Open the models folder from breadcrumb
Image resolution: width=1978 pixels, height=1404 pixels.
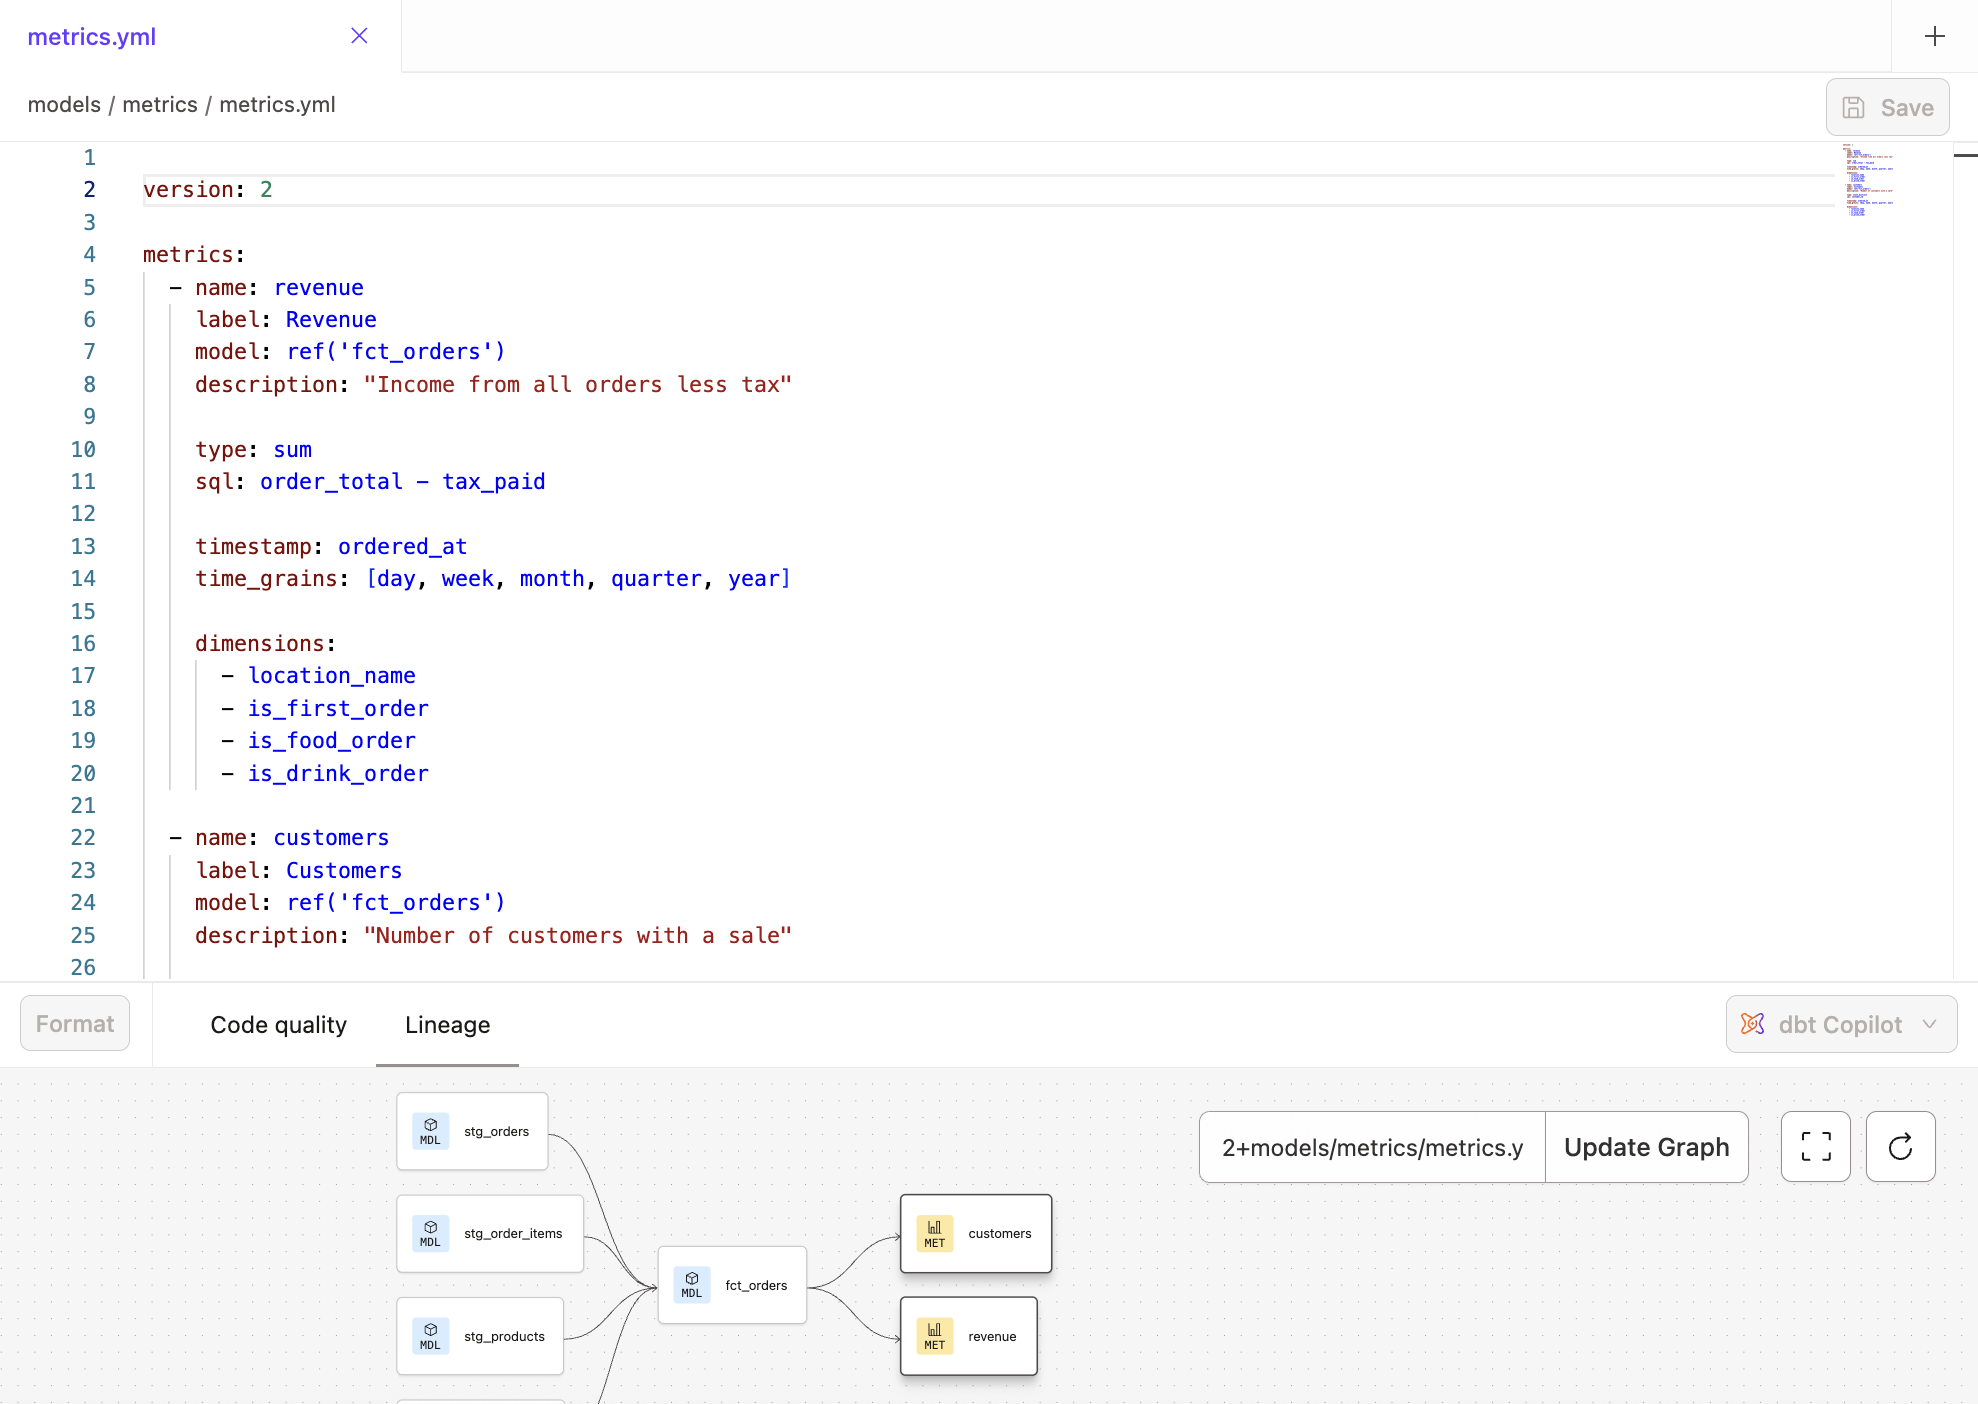[63, 104]
